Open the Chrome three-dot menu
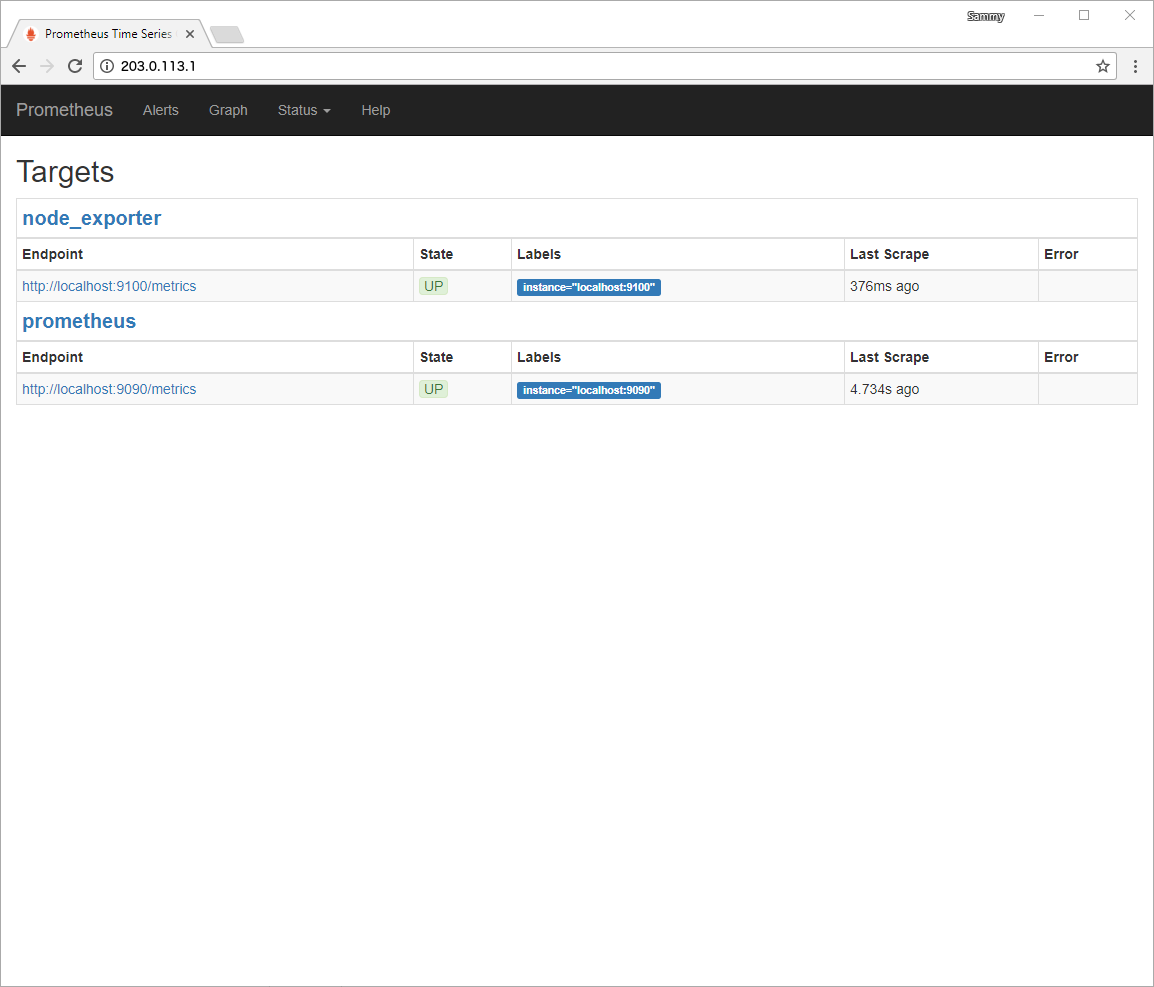 click(x=1135, y=66)
